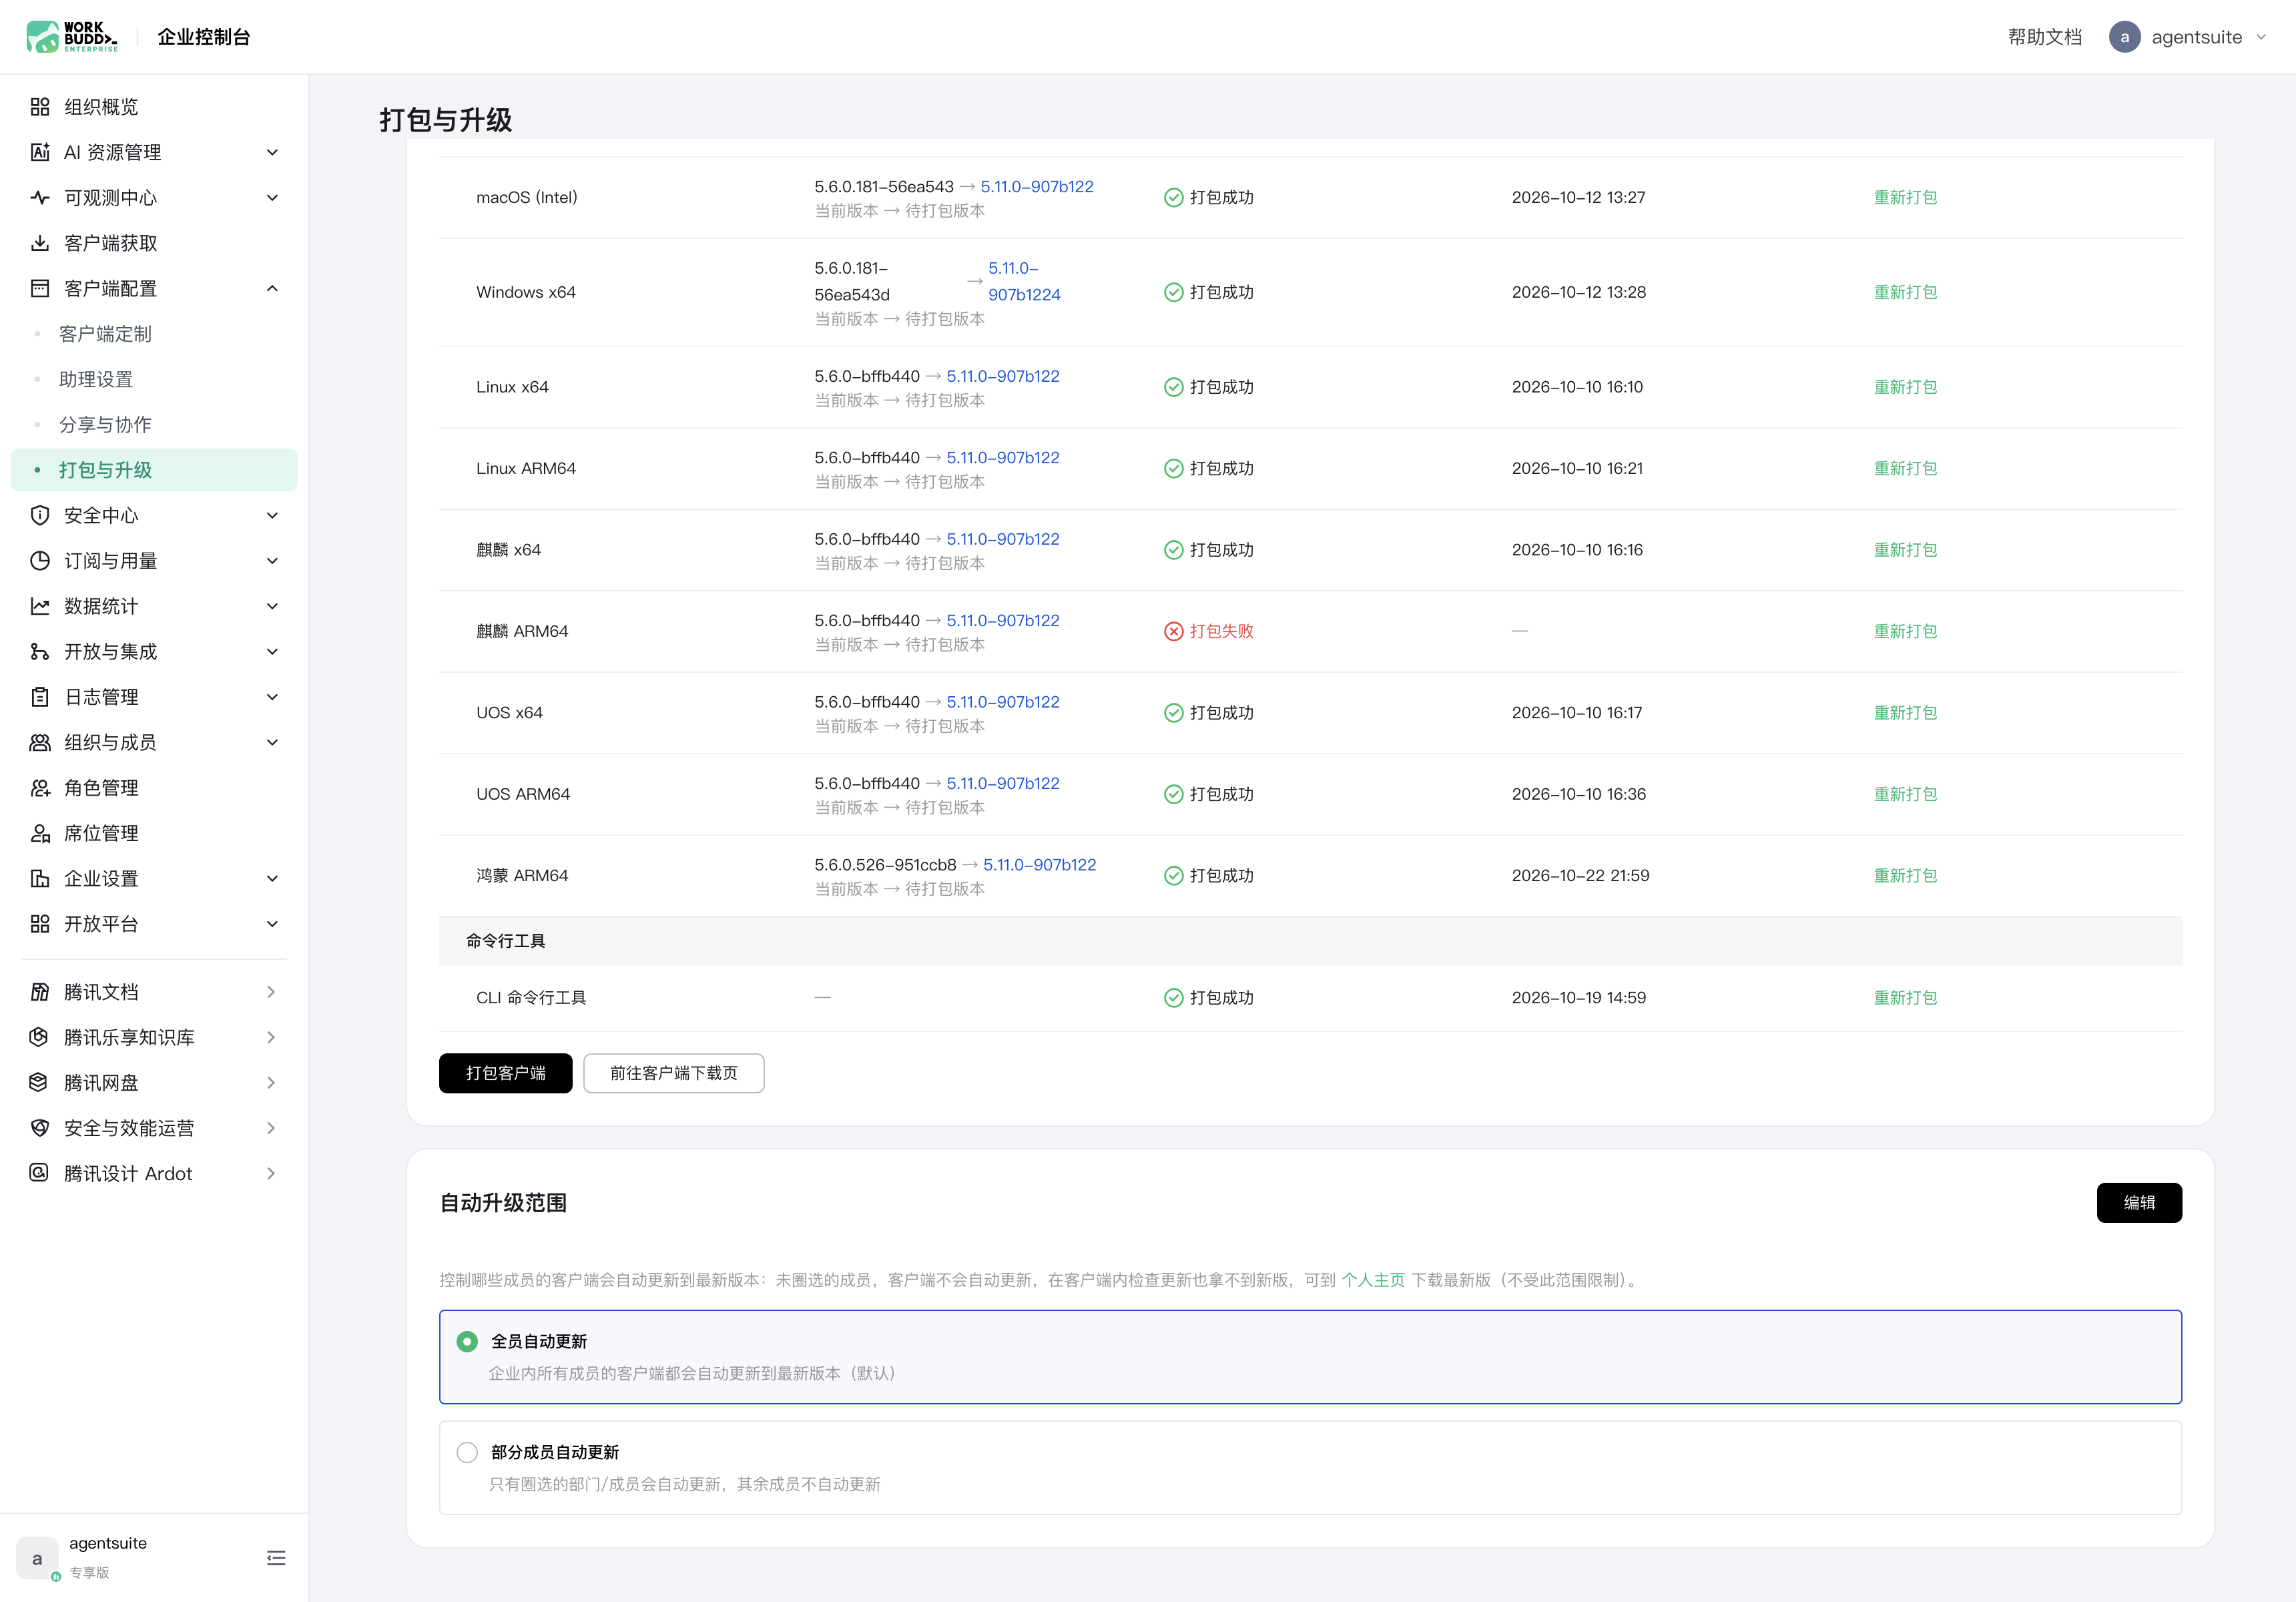Image resolution: width=2296 pixels, height=1602 pixels.
Task: Collapse the sidebar with the menu-fold icon
Action: click(x=276, y=1557)
